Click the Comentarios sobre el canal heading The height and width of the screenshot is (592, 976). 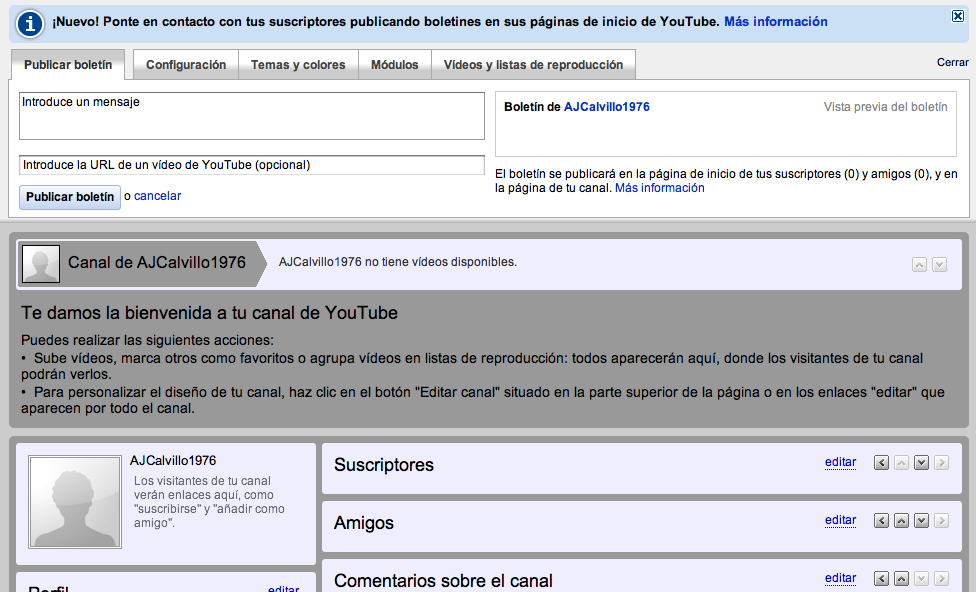[443, 581]
